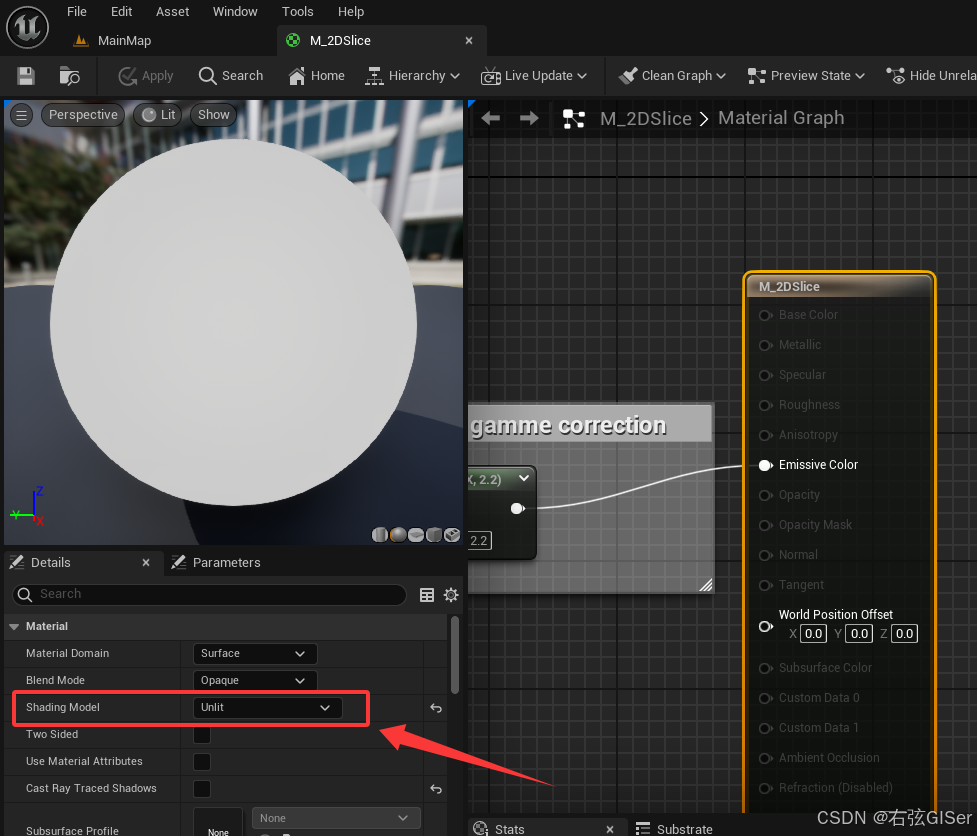This screenshot has width=977, height=836.
Task: Open the property matrix grid view
Action: point(427,595)
